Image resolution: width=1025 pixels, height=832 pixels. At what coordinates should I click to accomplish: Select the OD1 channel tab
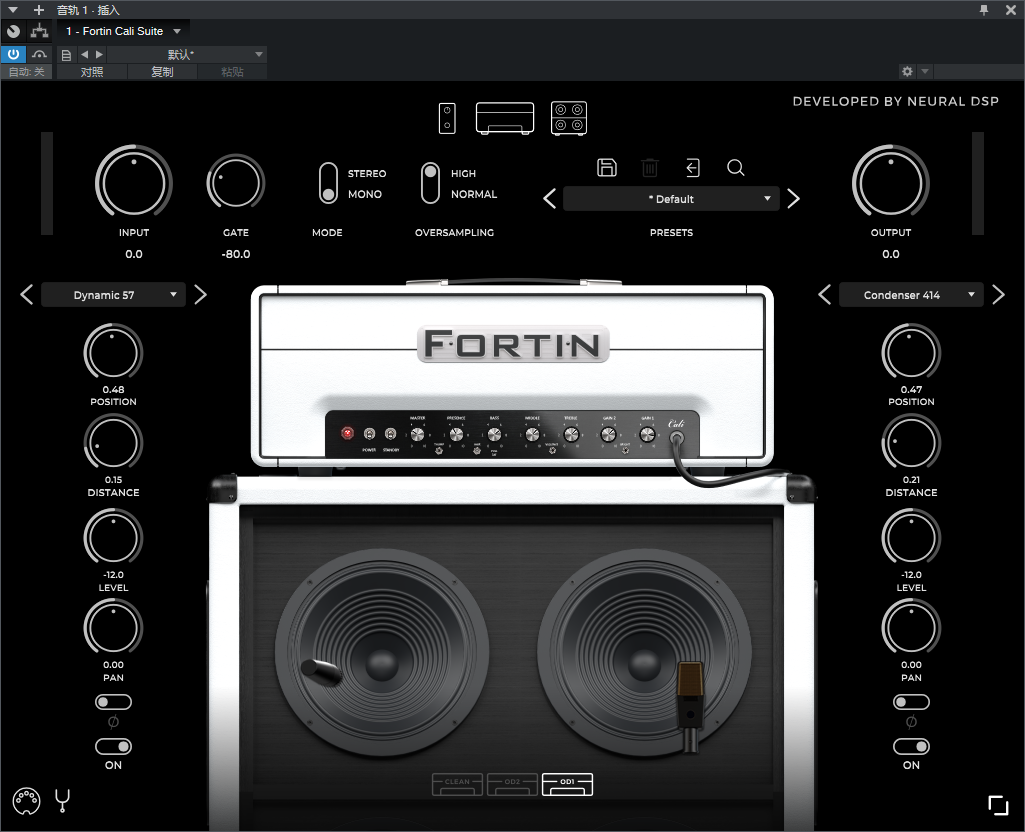567,784
